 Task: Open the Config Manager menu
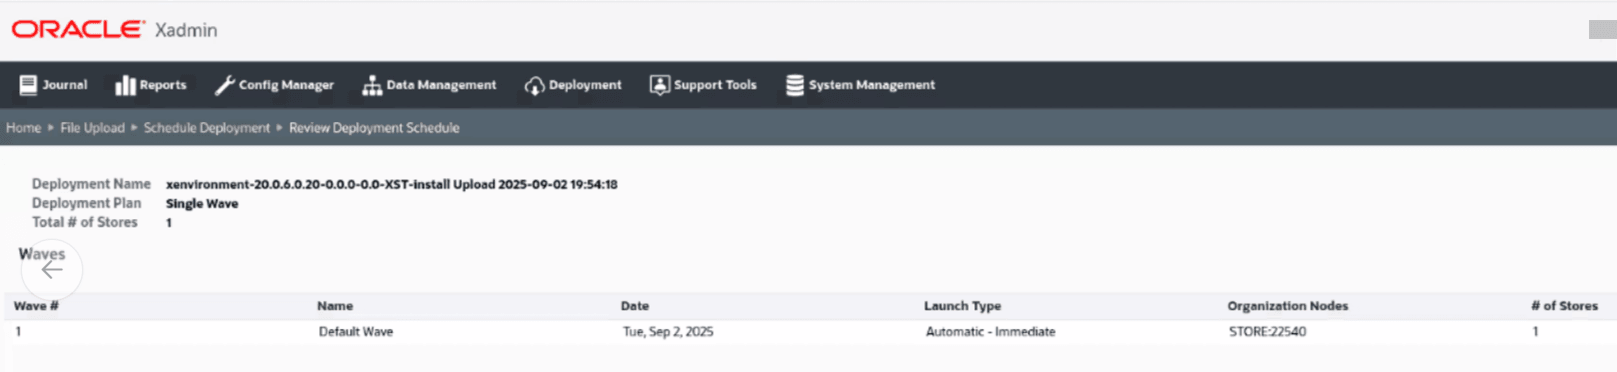pyautogui.click(x=274, y=85)
